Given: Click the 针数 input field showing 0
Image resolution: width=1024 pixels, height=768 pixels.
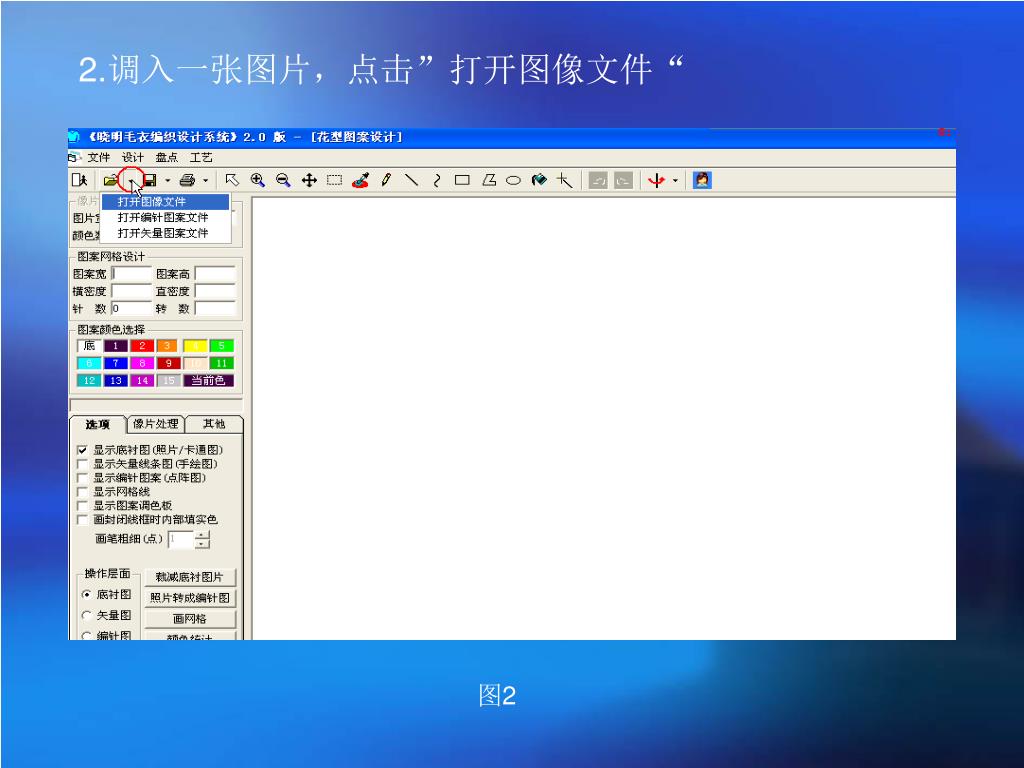Looking at the screenshot, I should 132,308.
